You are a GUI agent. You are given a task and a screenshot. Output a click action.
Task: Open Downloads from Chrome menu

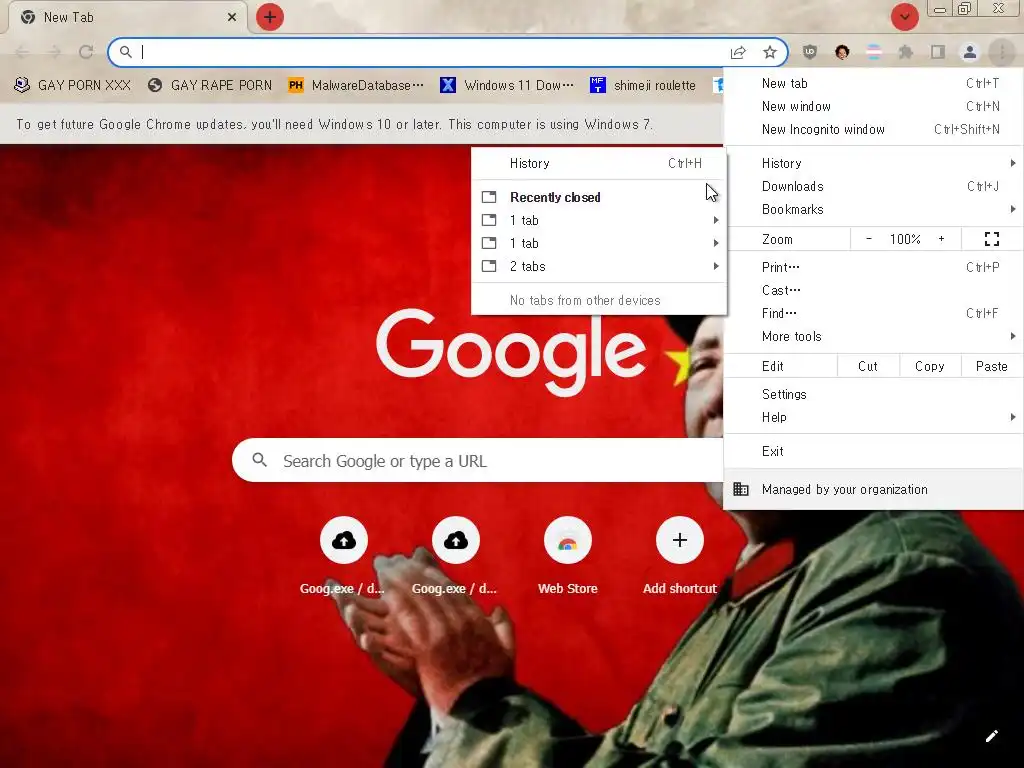[873, 186]
